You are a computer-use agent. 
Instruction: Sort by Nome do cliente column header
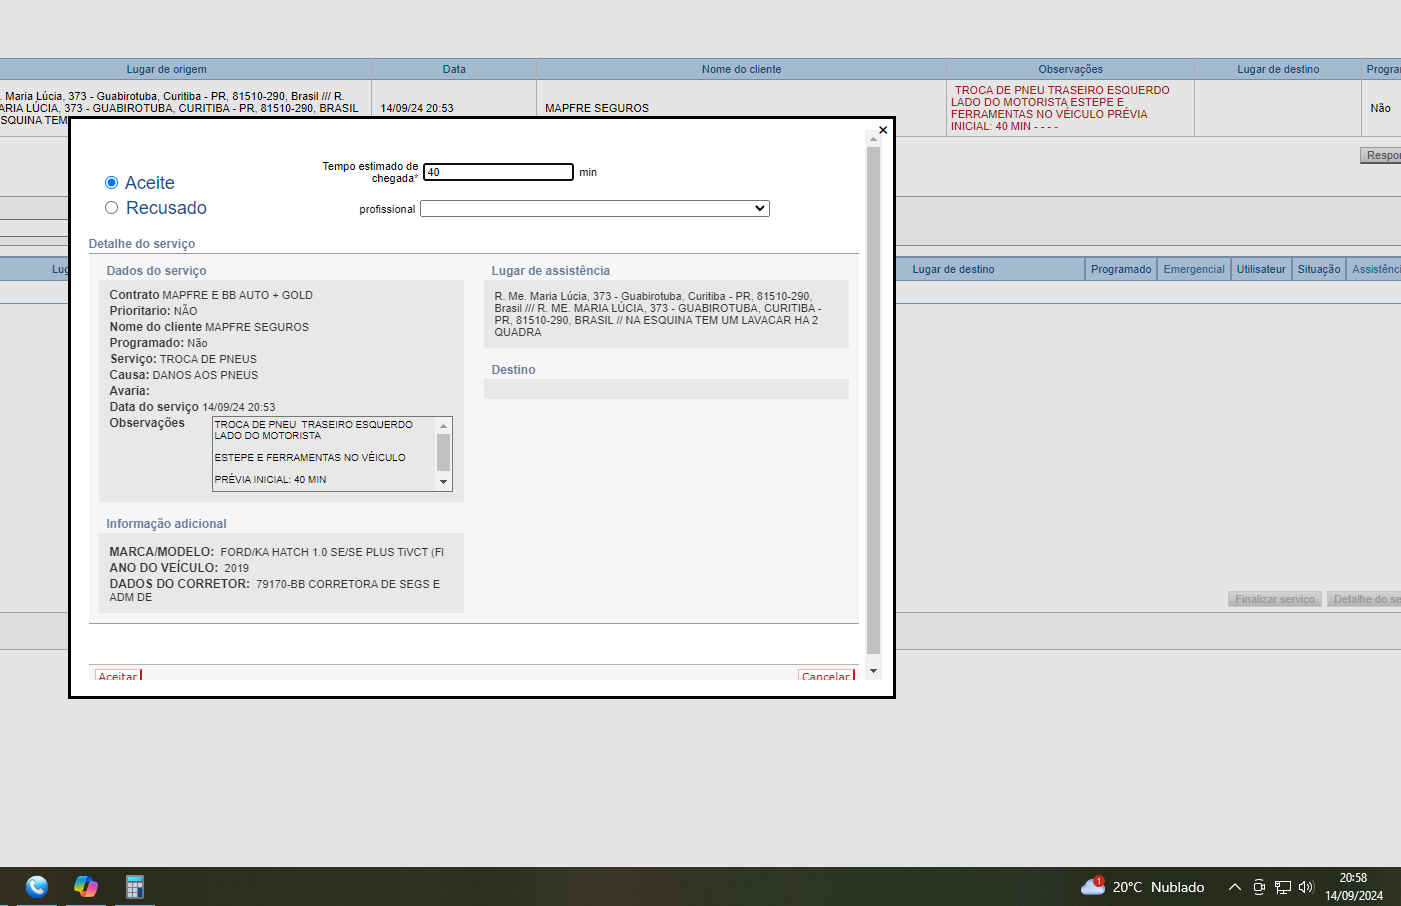741,69
